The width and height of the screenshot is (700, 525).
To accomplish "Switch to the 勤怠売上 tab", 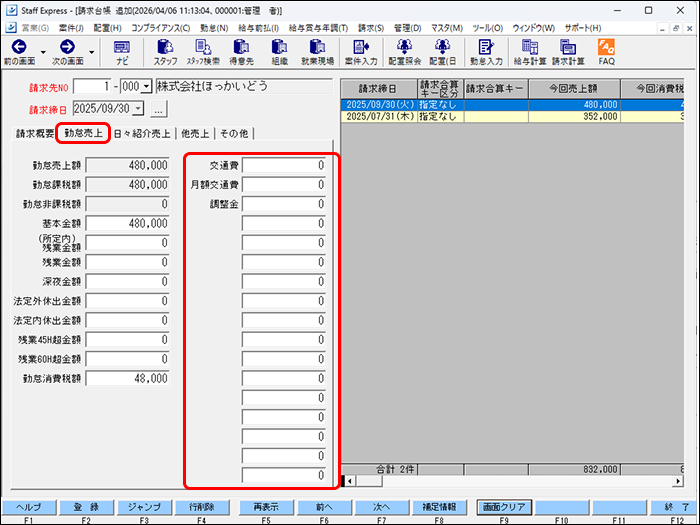I will 83,133.
